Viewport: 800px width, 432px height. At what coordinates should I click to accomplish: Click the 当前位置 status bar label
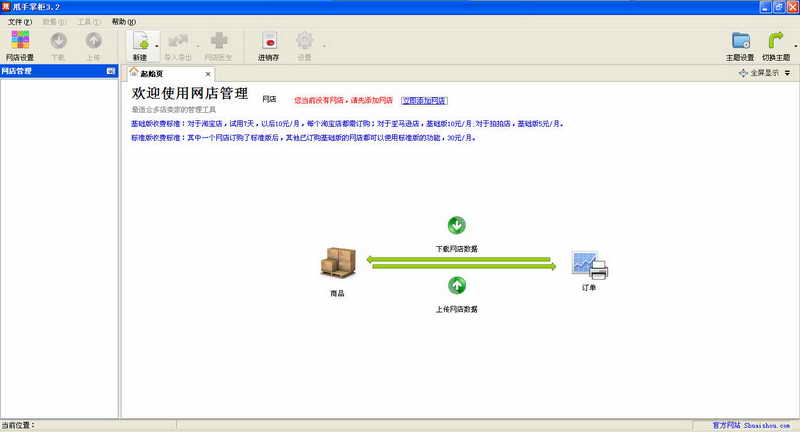pyautogui.click(x=18, y=425)
